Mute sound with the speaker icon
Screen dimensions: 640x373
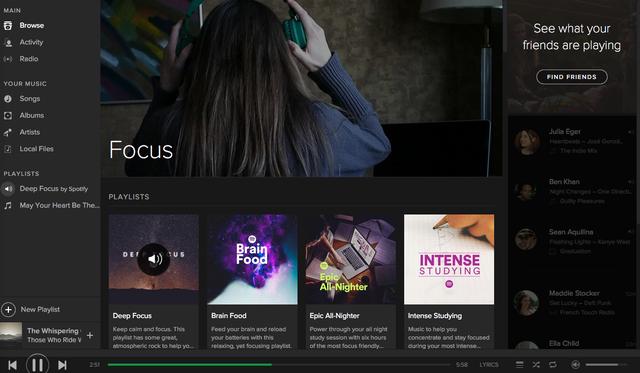pos(576,364)
